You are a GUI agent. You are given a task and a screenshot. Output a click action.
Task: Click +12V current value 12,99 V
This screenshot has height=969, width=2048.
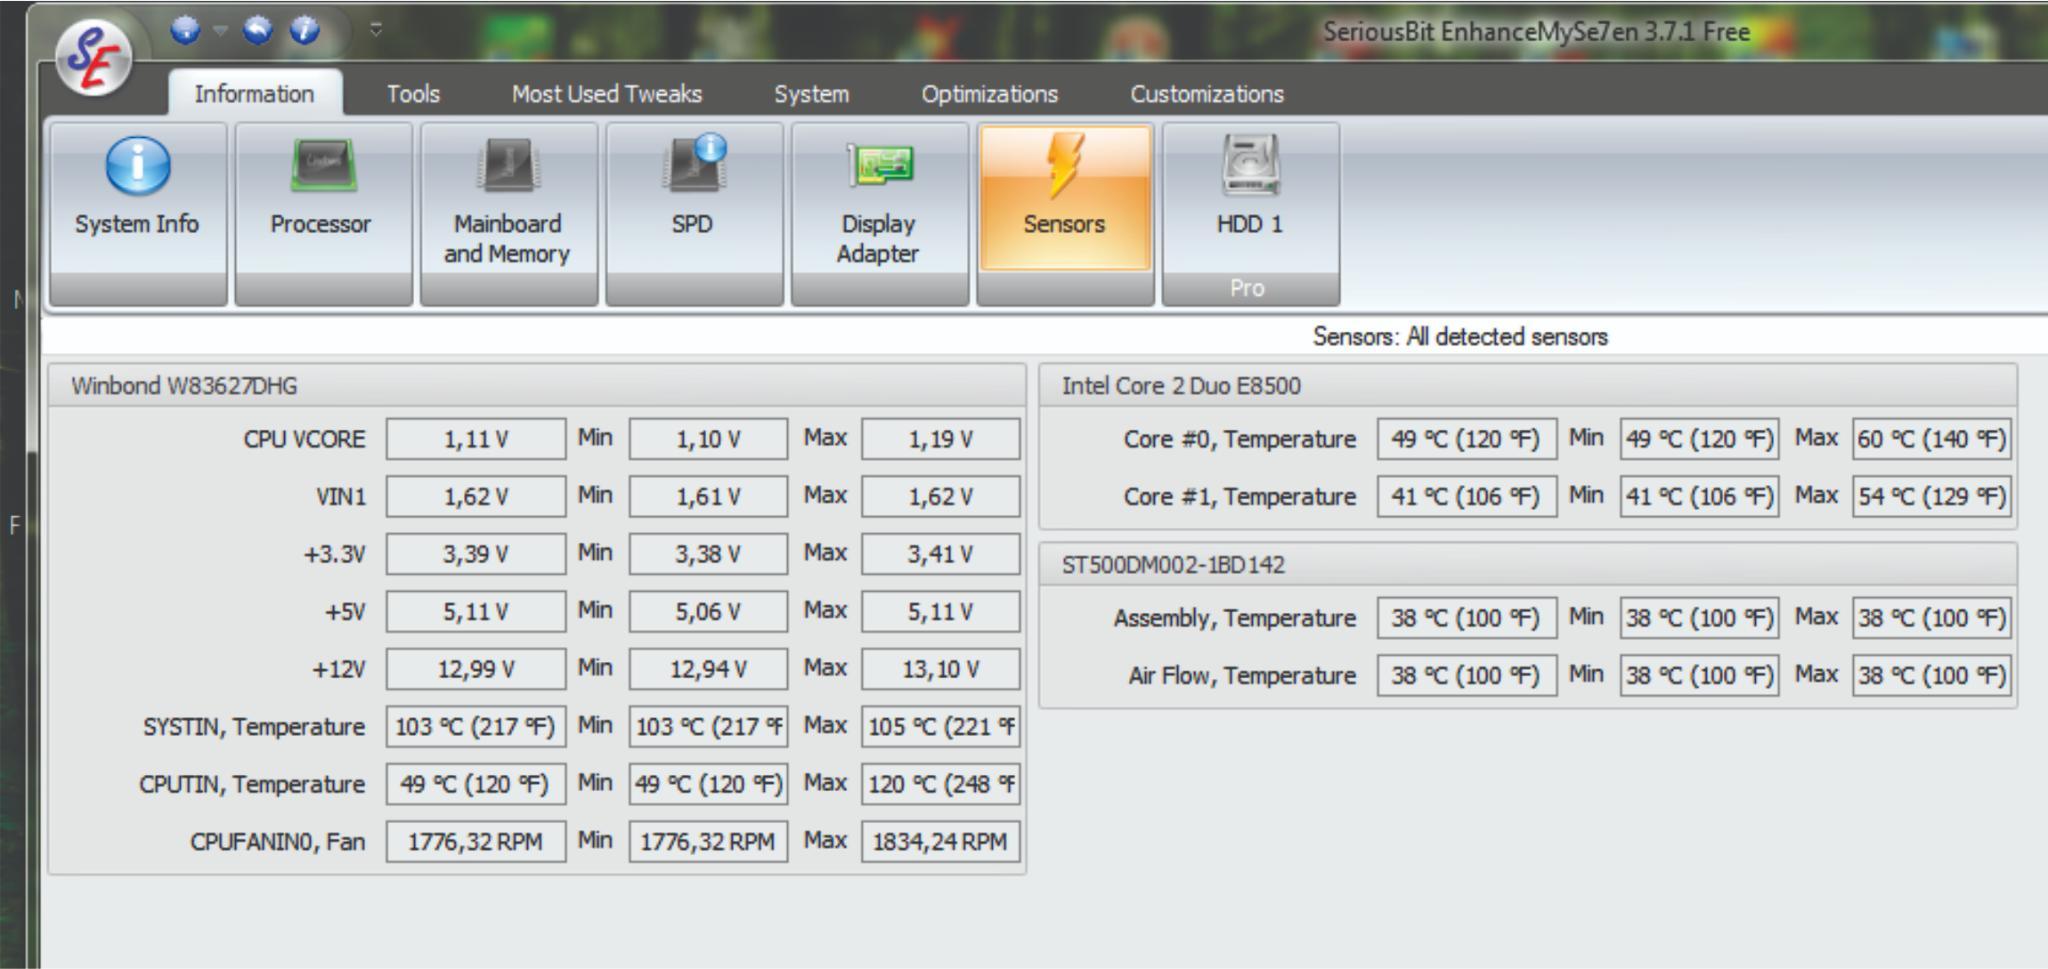coord(476,669)
